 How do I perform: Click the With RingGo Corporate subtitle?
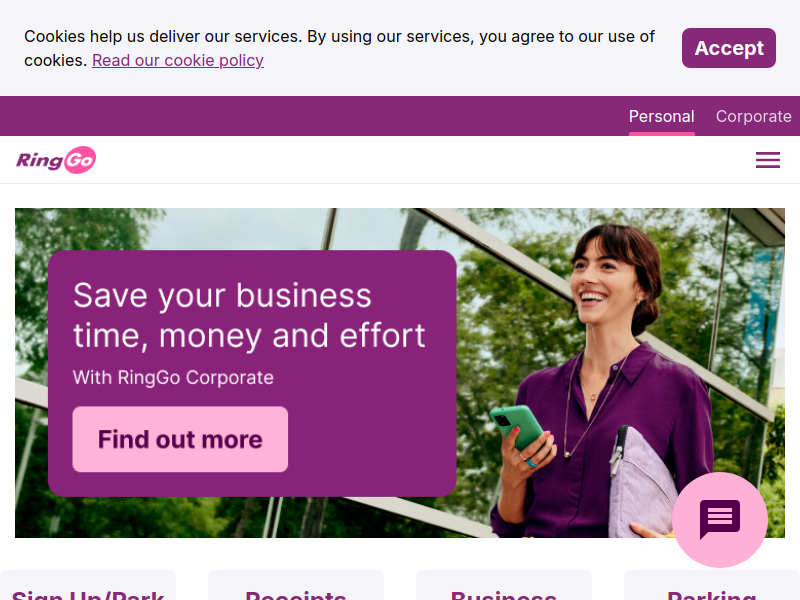(x=173, y=378)
